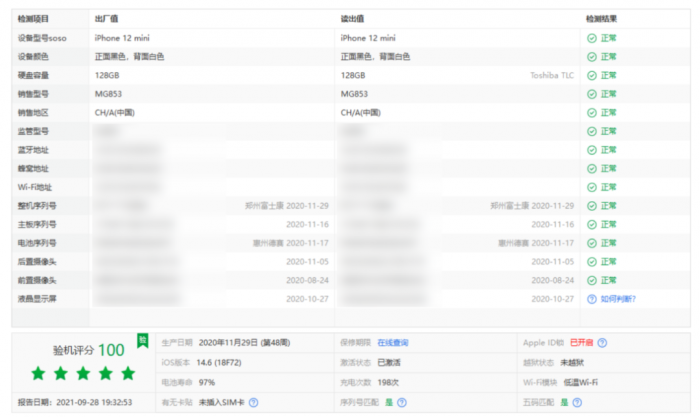
Task: Open the 在线查询 warranty link
Action: [x=392, y=343]
